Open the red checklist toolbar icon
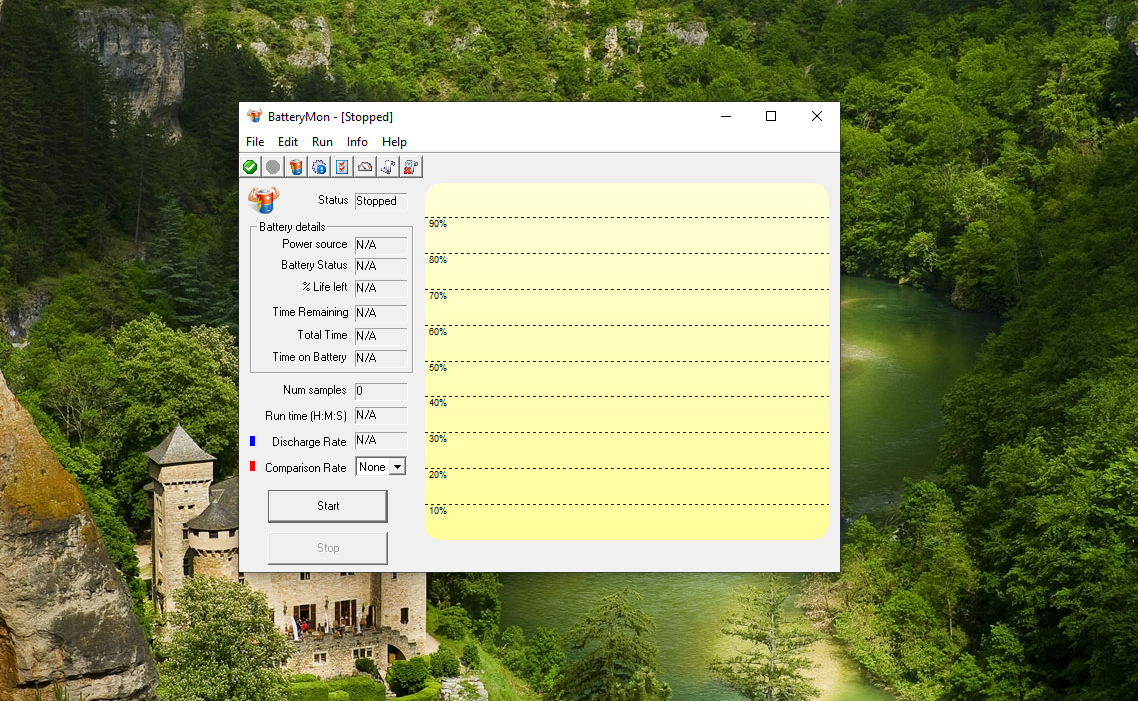 342,167
